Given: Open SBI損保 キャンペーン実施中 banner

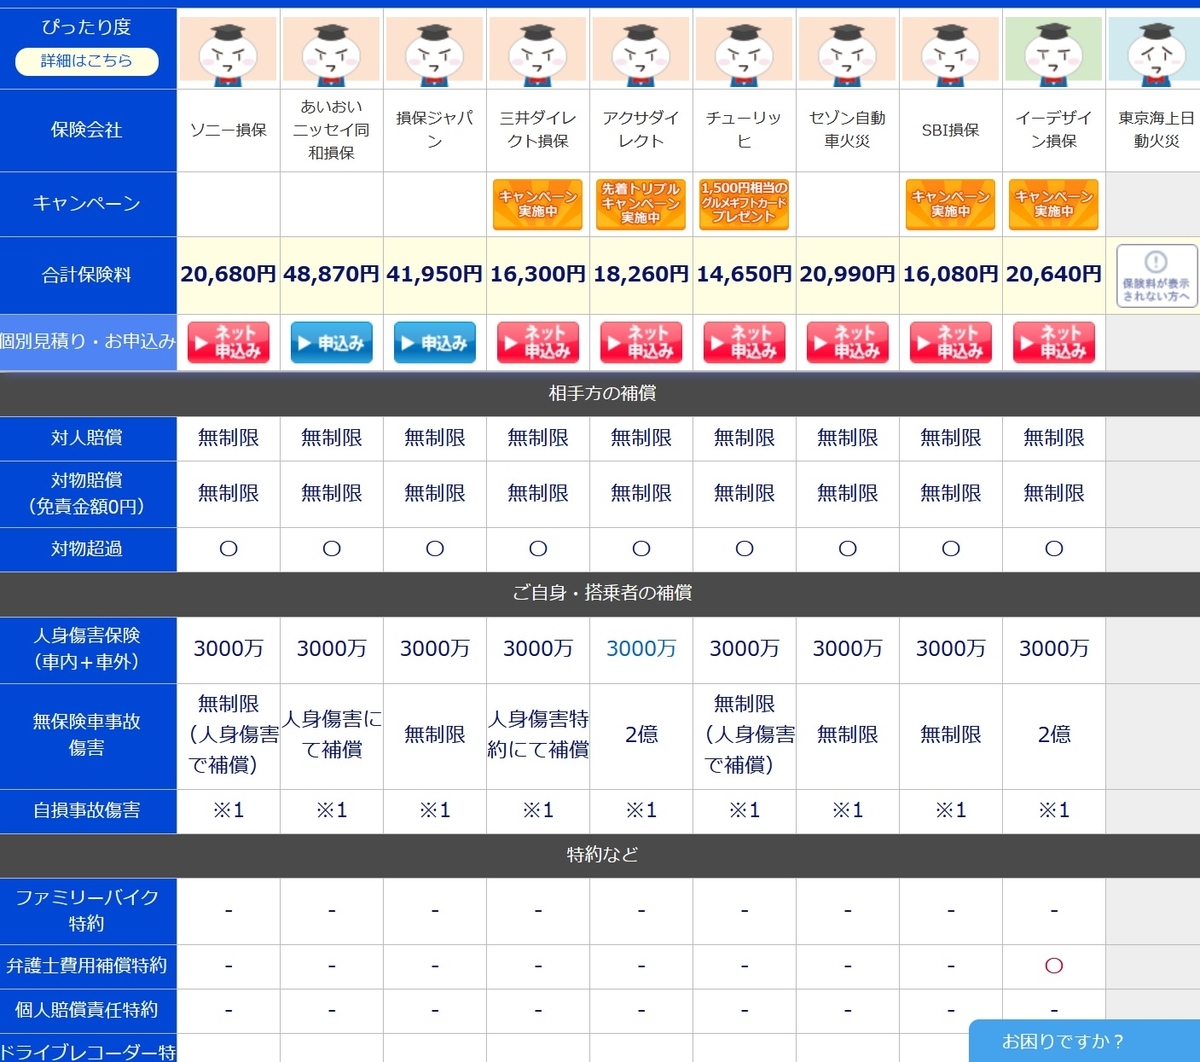Looking at the screenshot, I should (950, 204).
